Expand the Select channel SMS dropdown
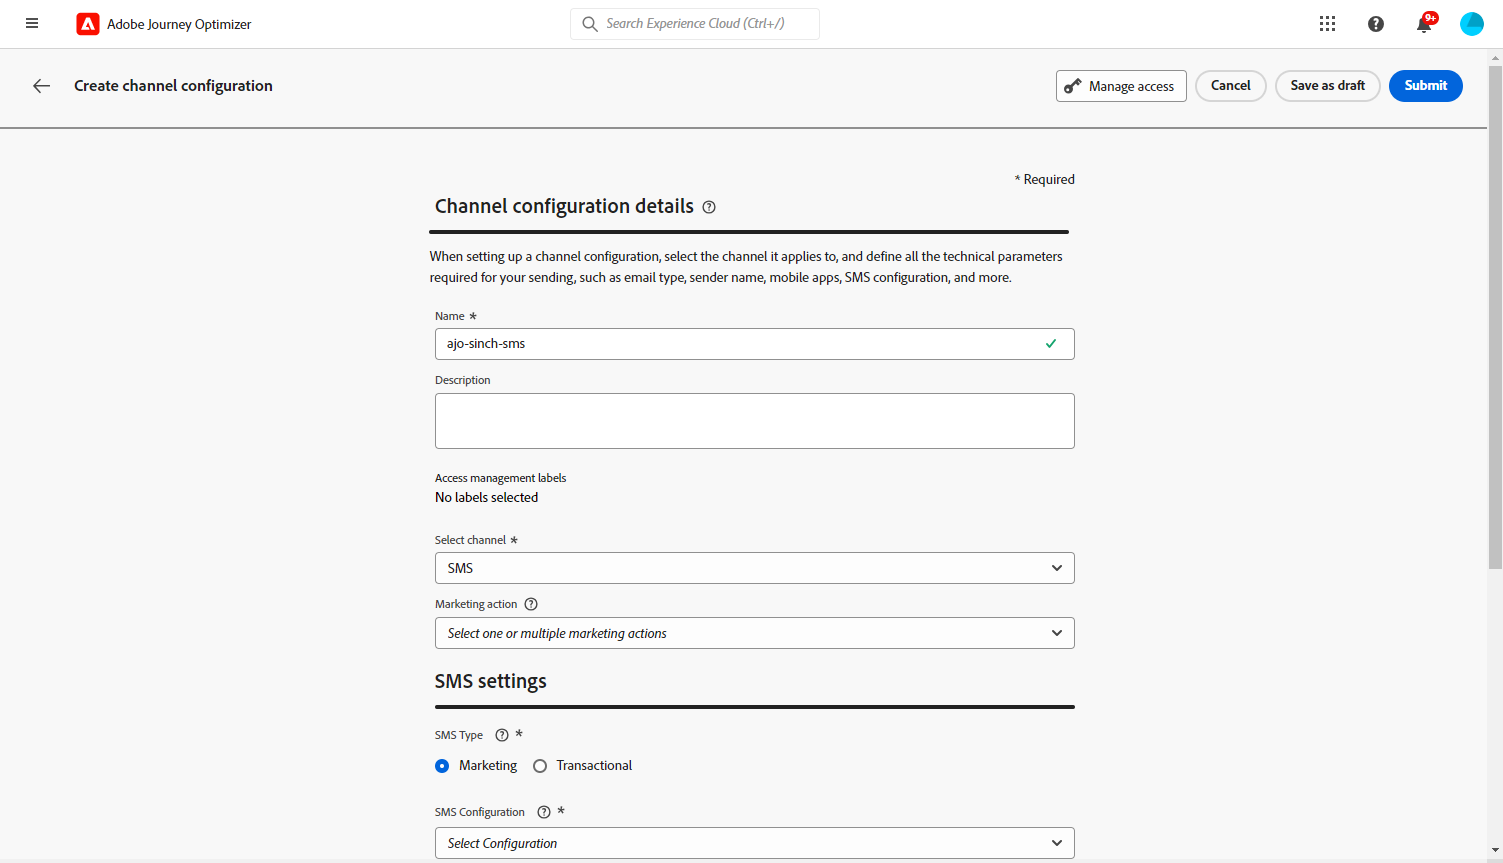This screenshot has height=863, width=1503. click(754, 568)
